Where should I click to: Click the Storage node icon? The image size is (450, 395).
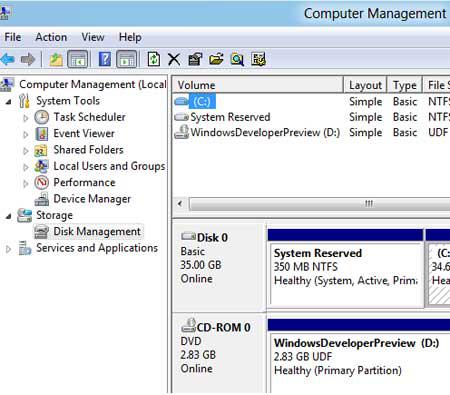pos(24,215)
